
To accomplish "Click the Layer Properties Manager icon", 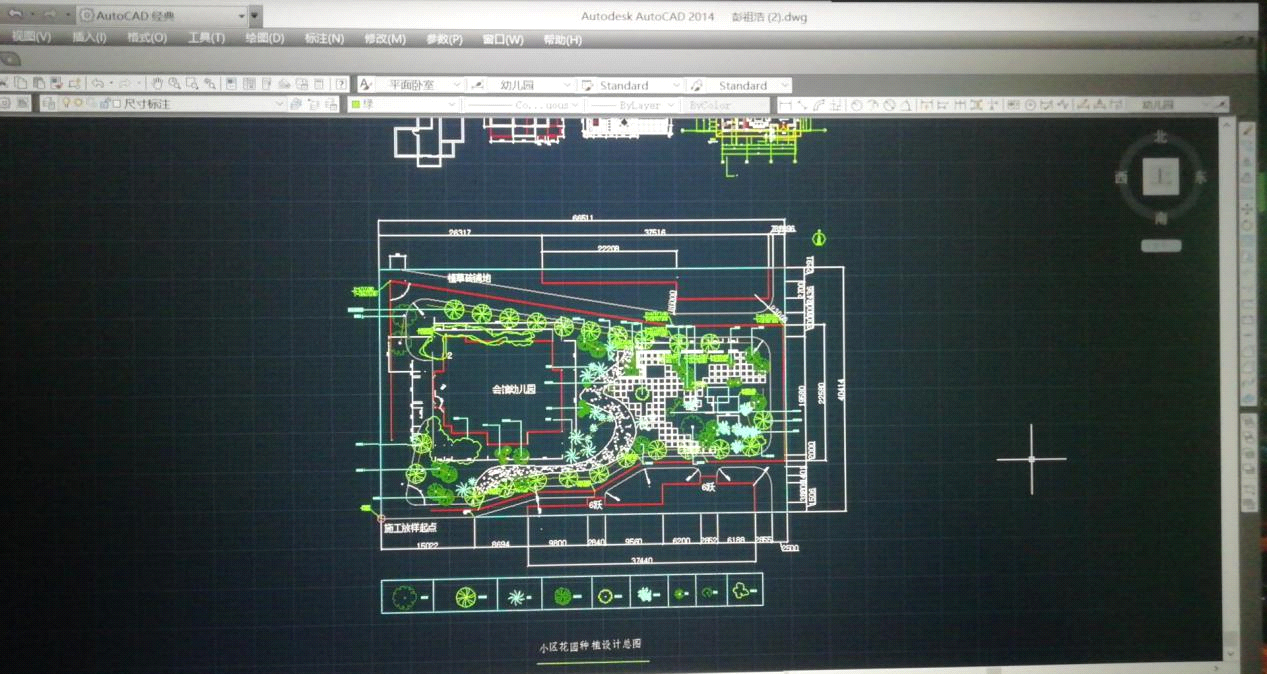I will pos(48,104).
